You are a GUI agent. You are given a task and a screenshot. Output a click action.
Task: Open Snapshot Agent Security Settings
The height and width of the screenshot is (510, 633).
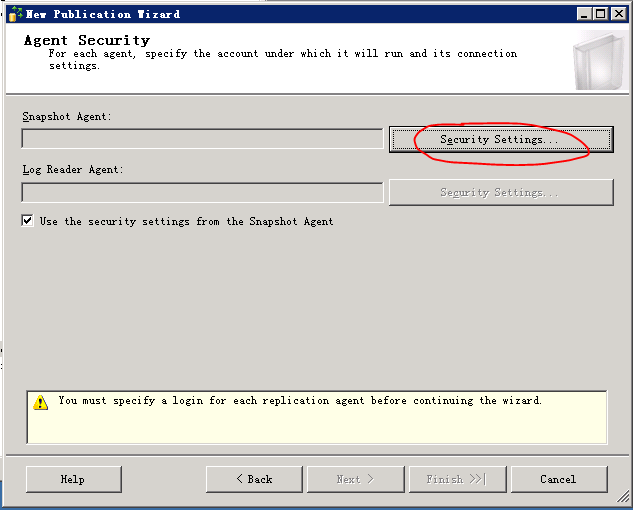coord(501,139)
